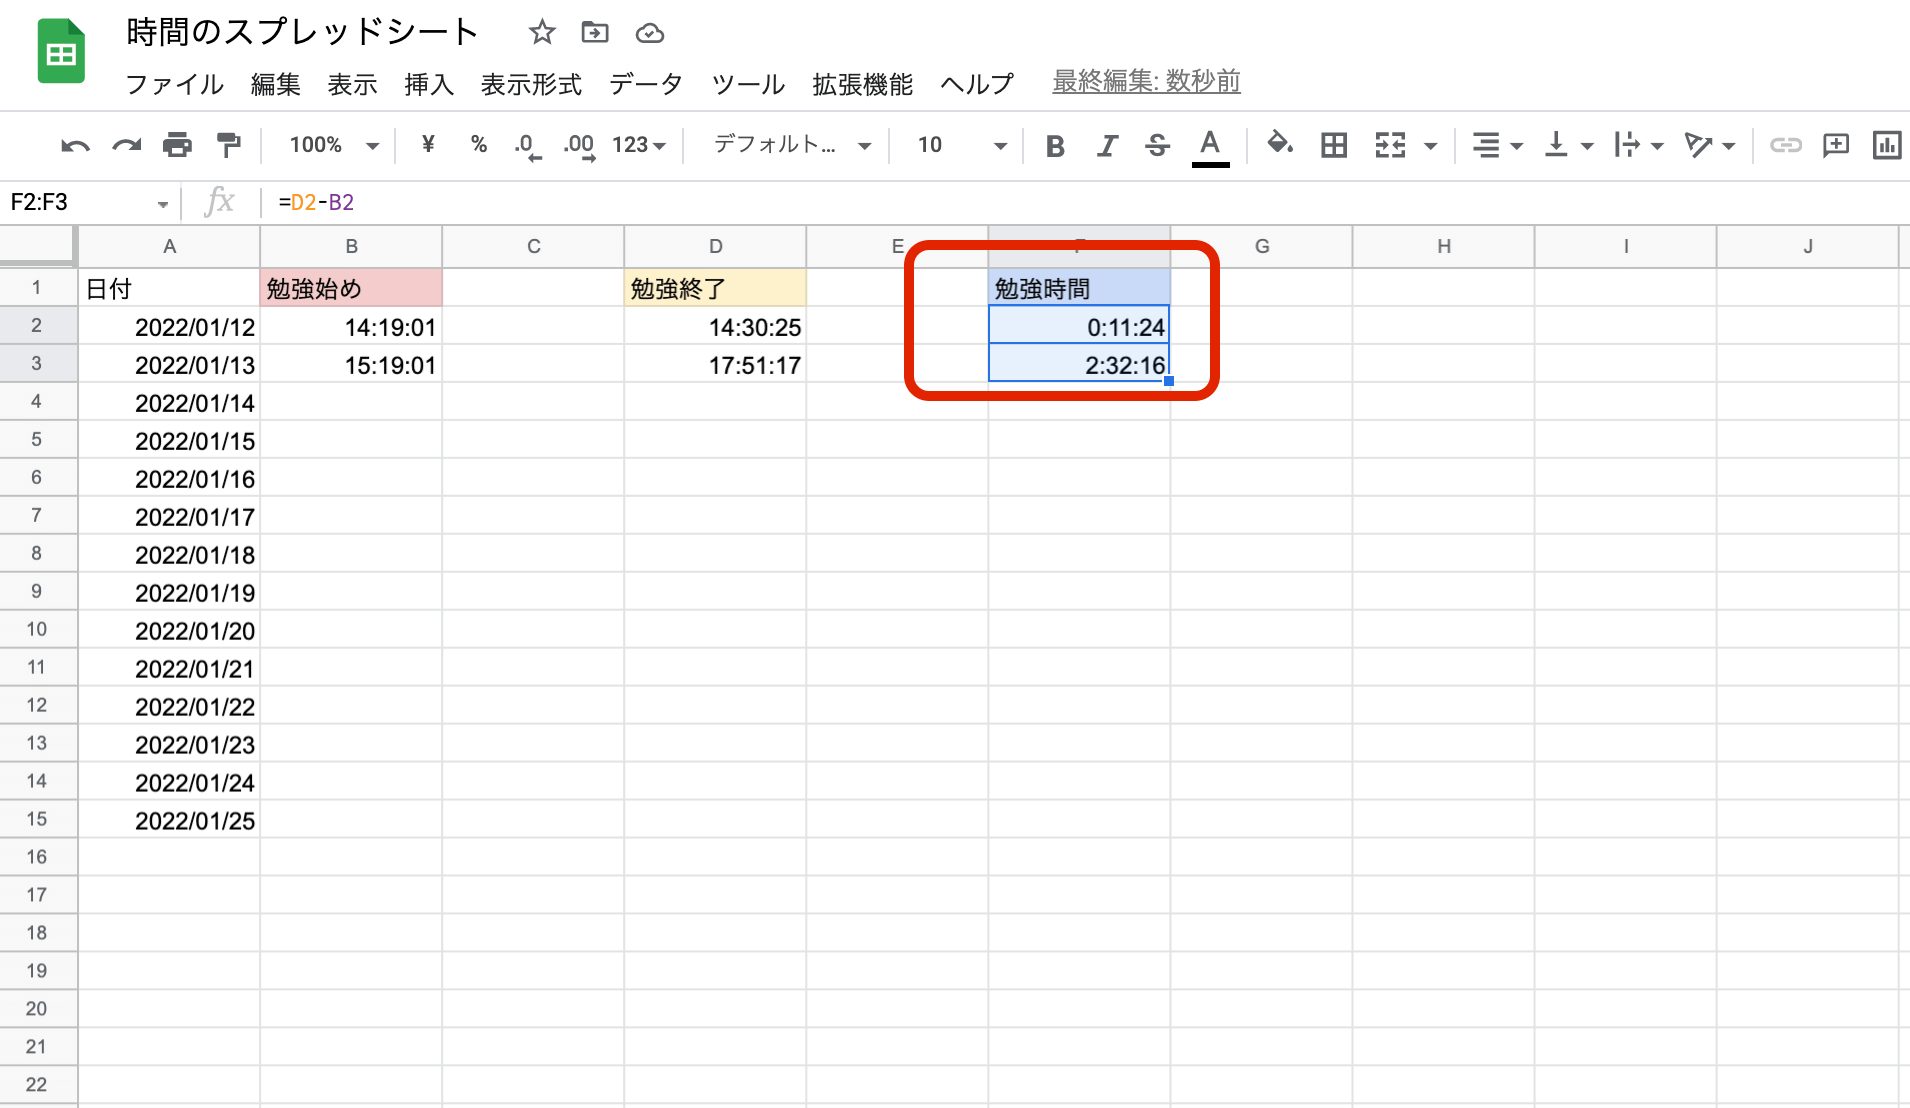Select cell with 日付

coord(169,288)
